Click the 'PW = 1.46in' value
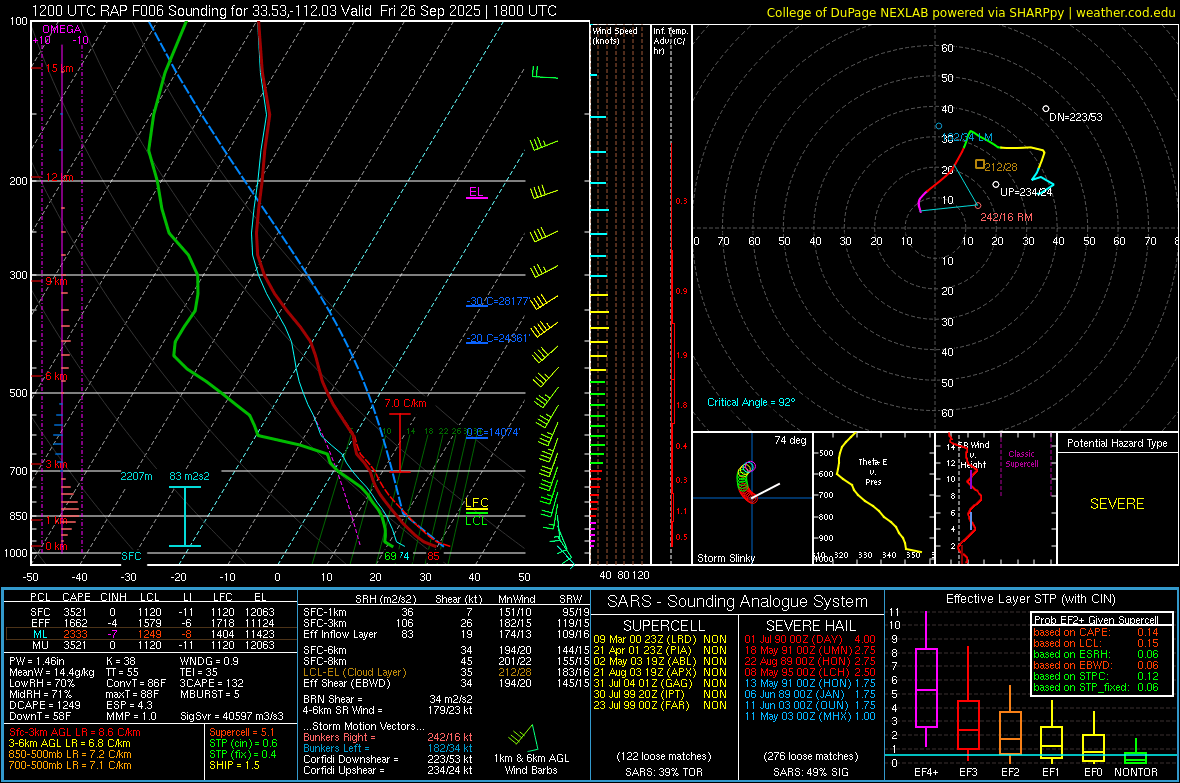Viewport: 1180px width, 783px height. (x=37, y=661)
